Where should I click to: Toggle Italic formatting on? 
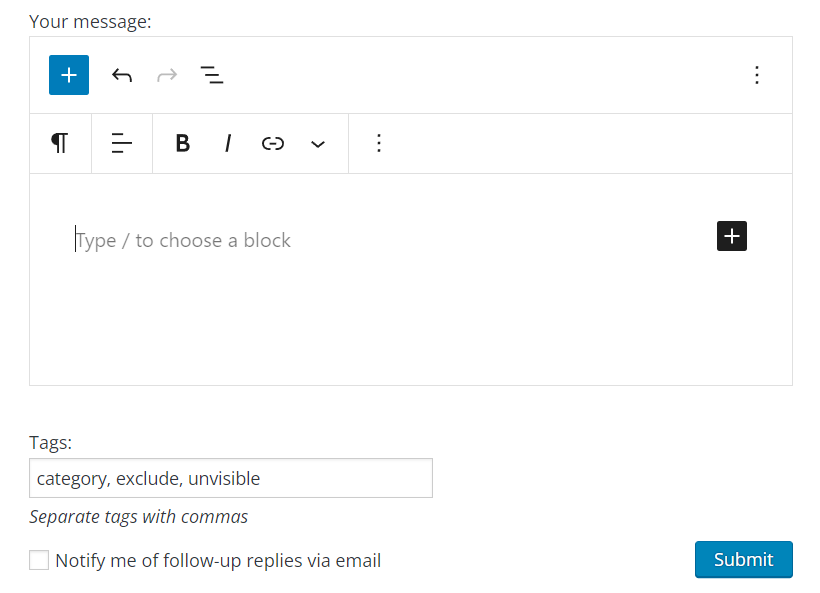(228, 143)
